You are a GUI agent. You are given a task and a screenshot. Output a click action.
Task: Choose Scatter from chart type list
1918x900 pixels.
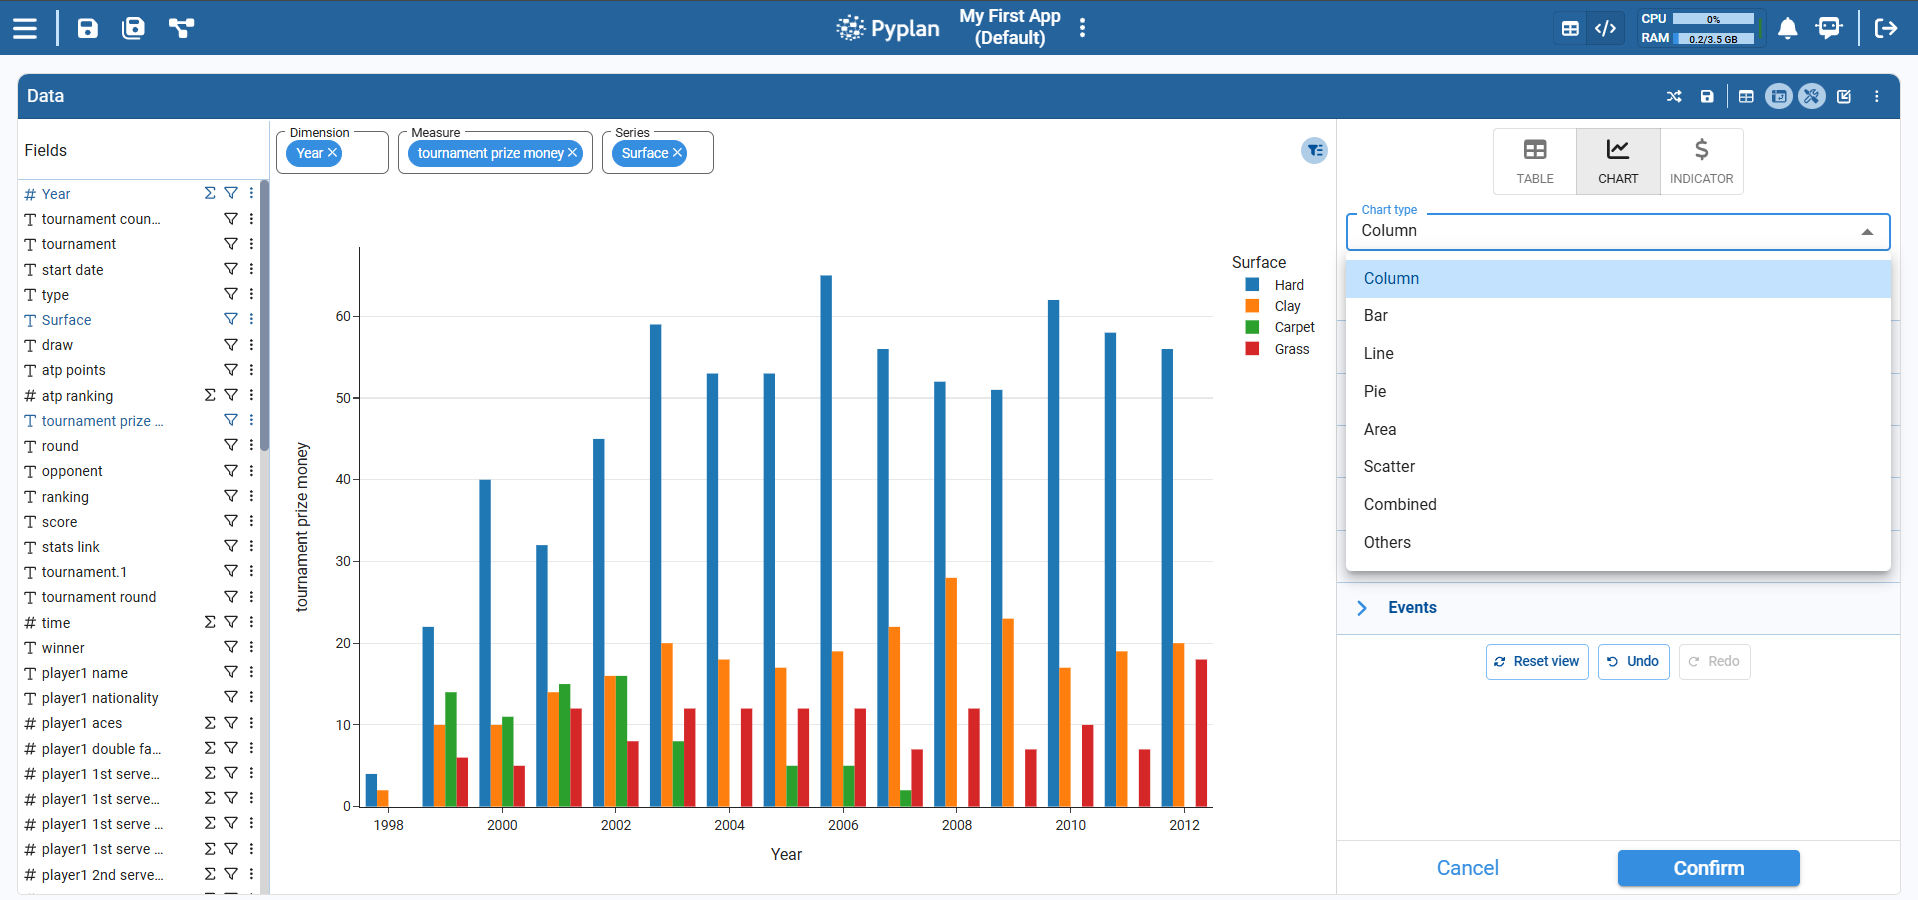(x=1389, y=467)
